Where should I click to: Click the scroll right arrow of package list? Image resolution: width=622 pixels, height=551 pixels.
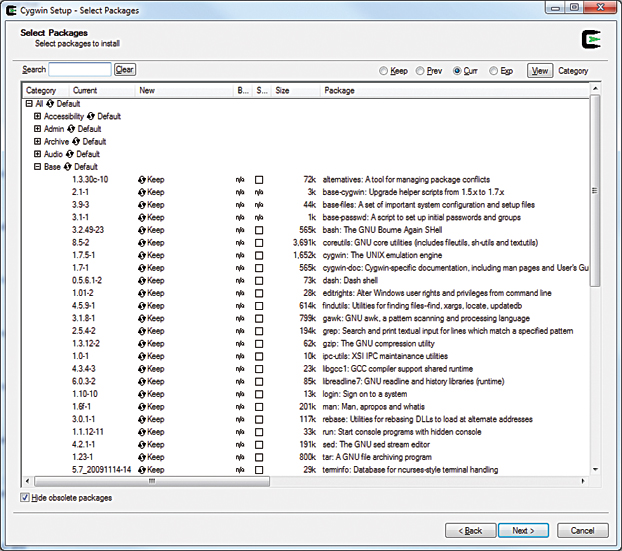tap(583, 481)
